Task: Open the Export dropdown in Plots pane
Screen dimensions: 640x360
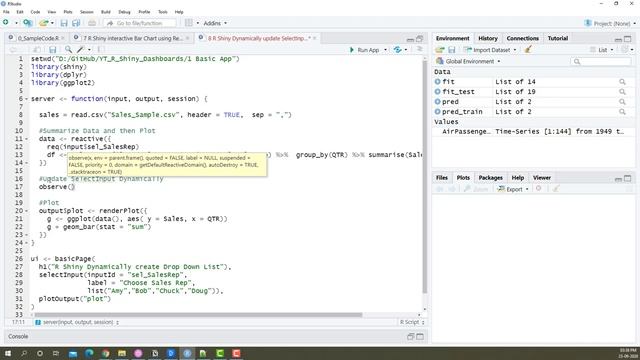Action: click(513, 189)
